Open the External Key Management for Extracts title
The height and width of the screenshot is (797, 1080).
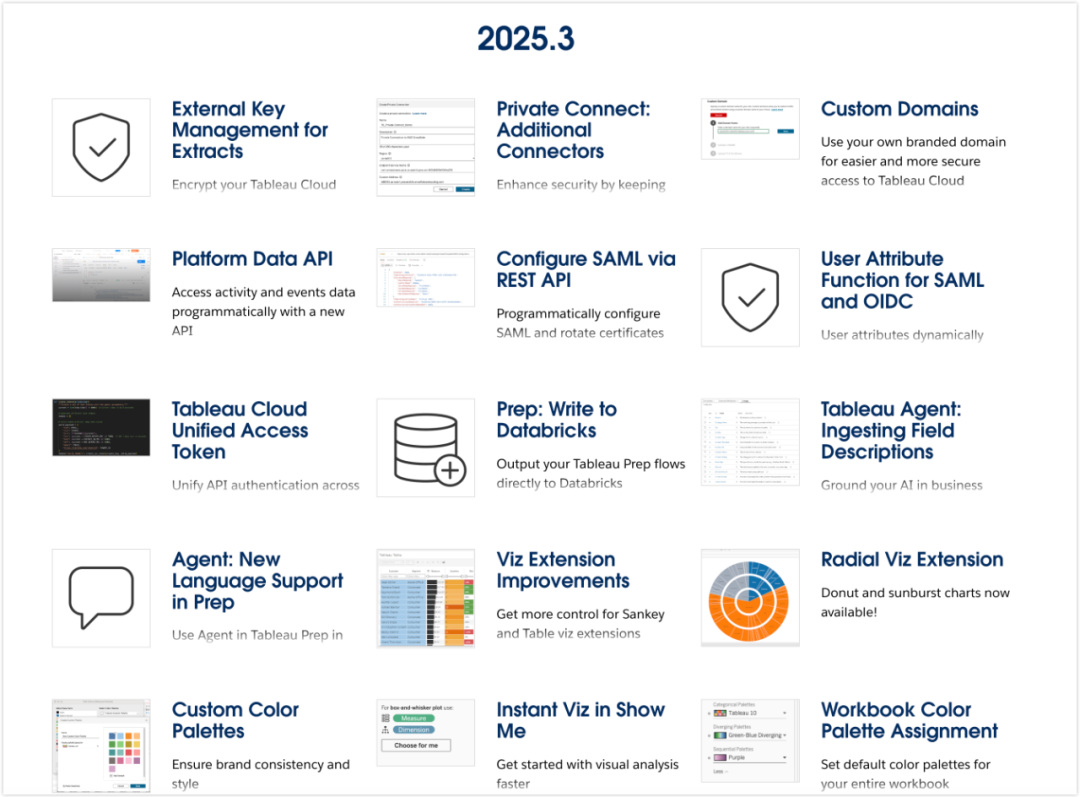[250, 130]
